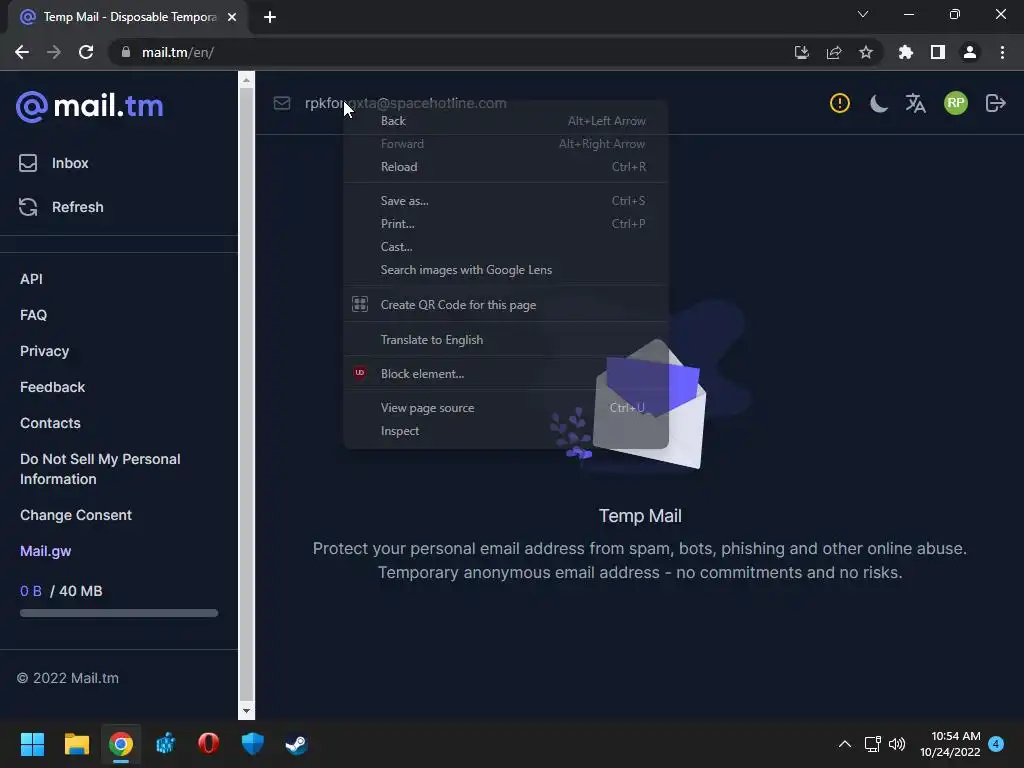Bookmark this page with star icon
The height and width of the screenshot is (768, 1024).
866,52
